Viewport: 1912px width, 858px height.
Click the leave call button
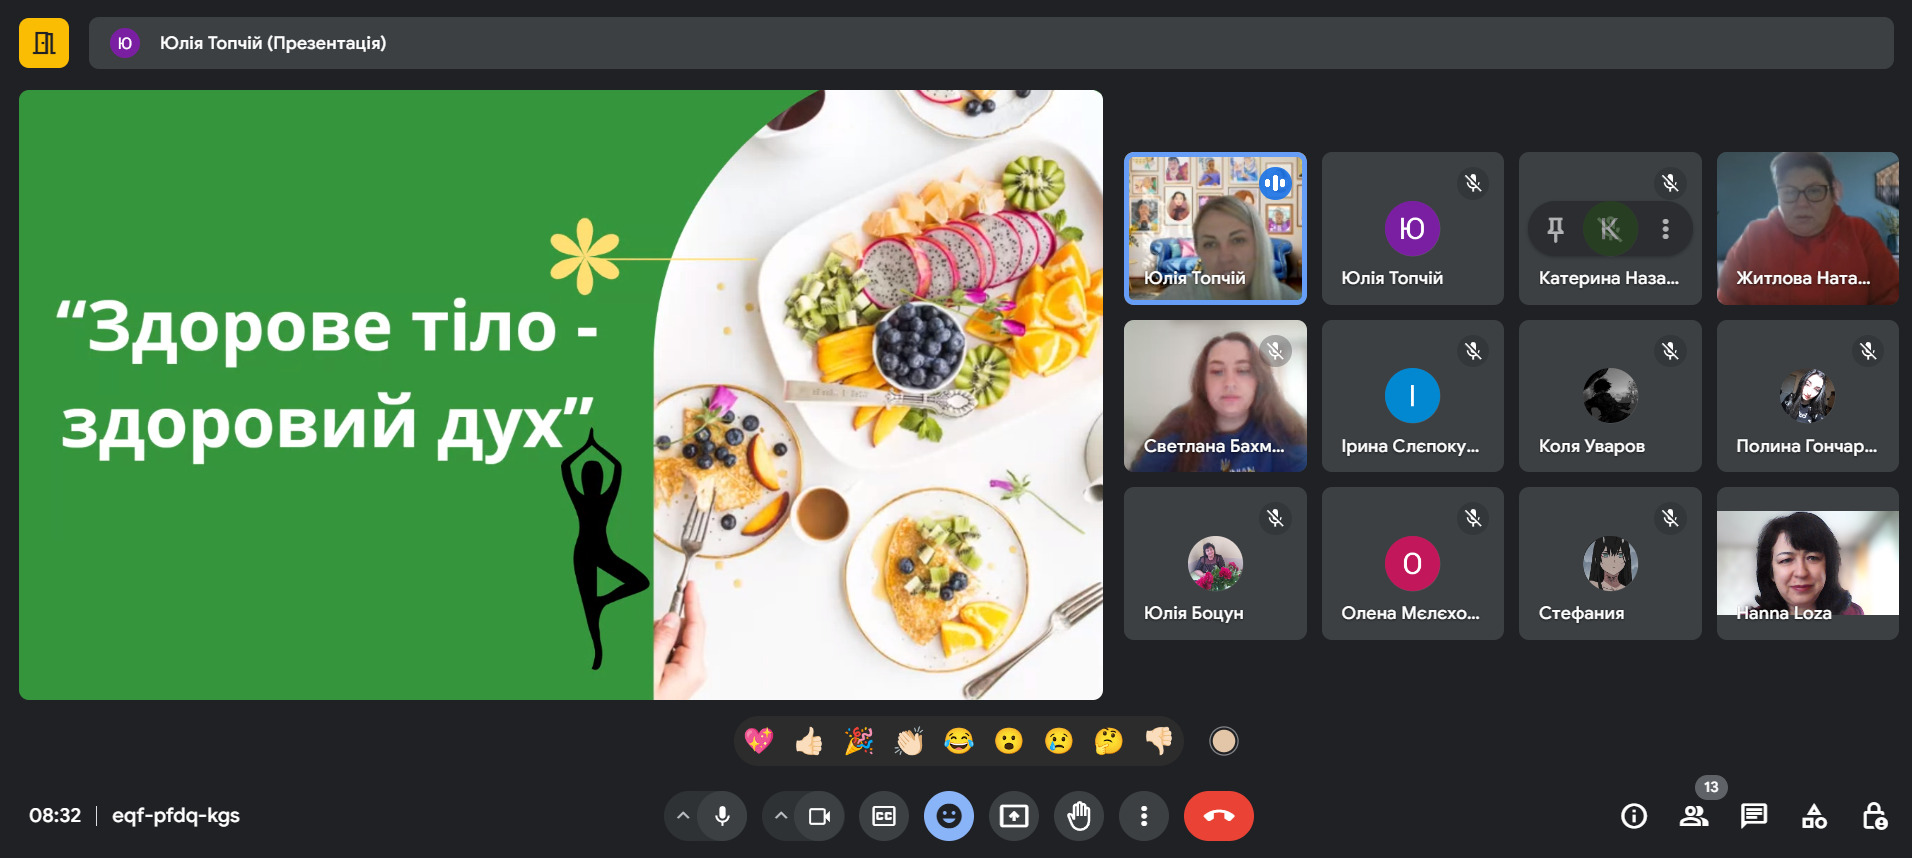tap(1218, 816)
